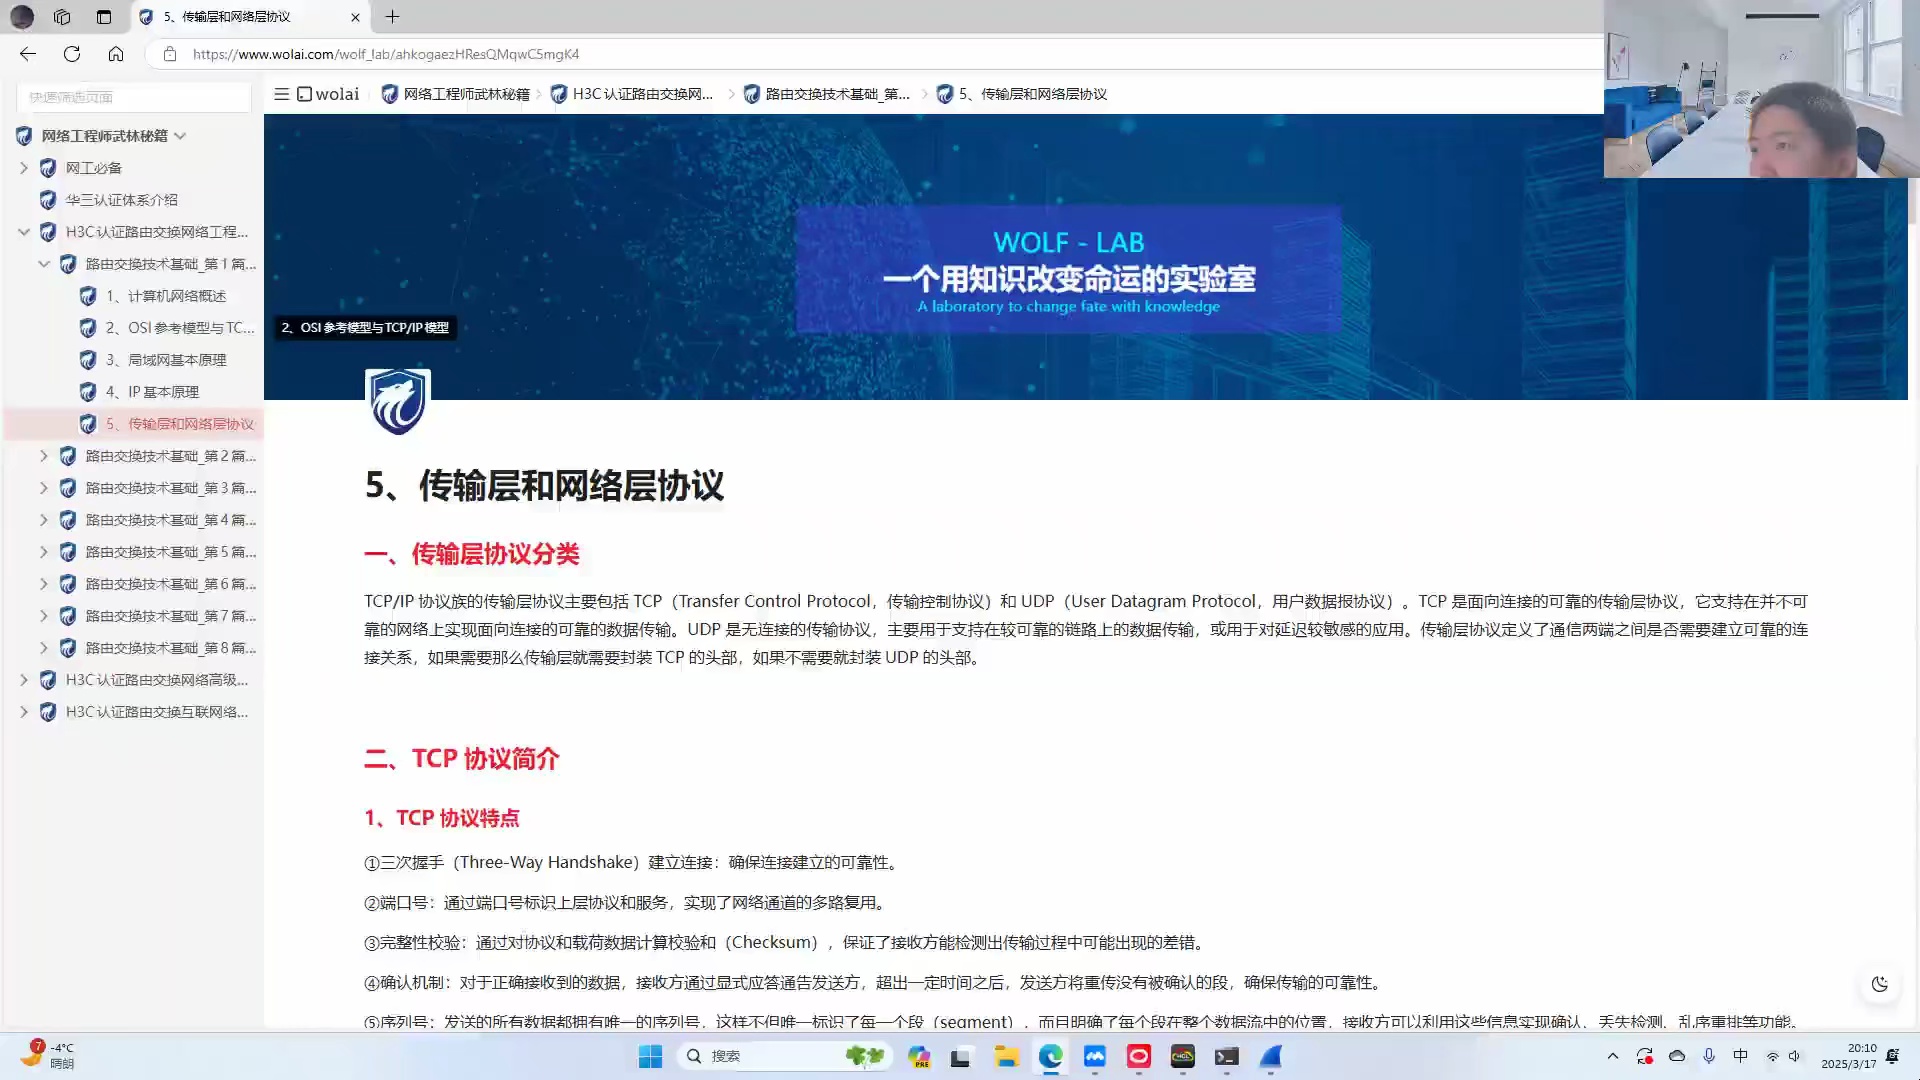
Task: Open the vertical tabs icon in title bar
Action: (103, 17)
